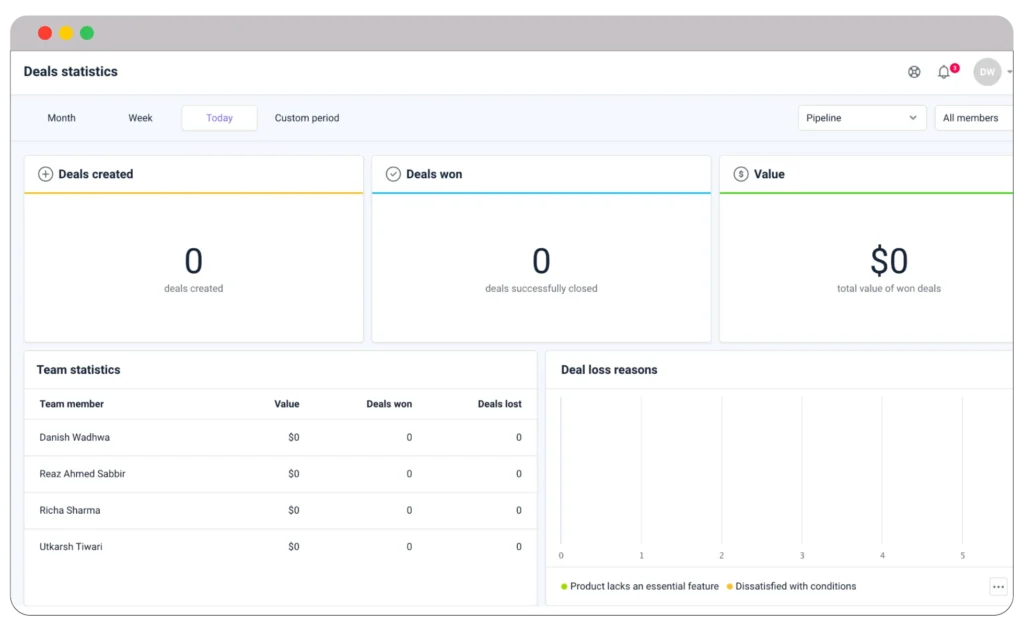Click the DW profile avatar

(986, 71)
